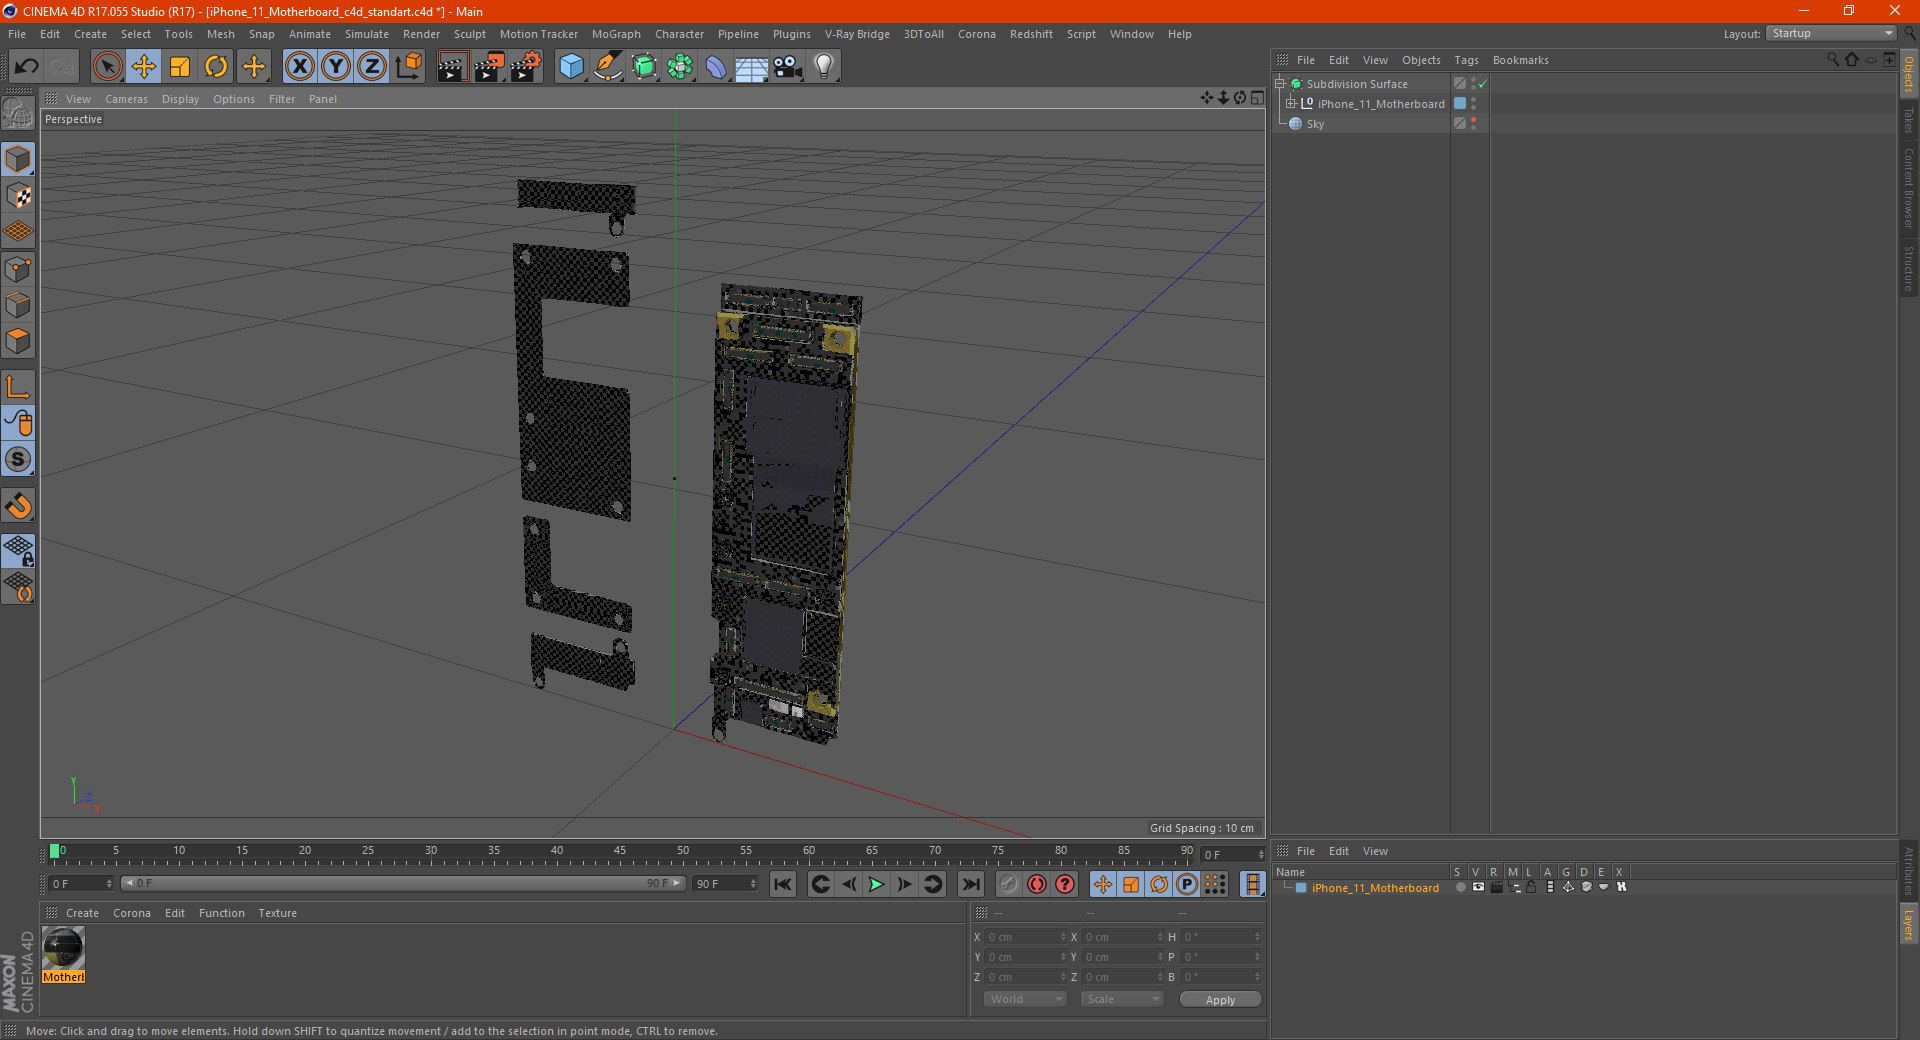Click the Apply button
Image resolution: width=1920 pixels, height=1040 pixels.
pos(1220,1000)
